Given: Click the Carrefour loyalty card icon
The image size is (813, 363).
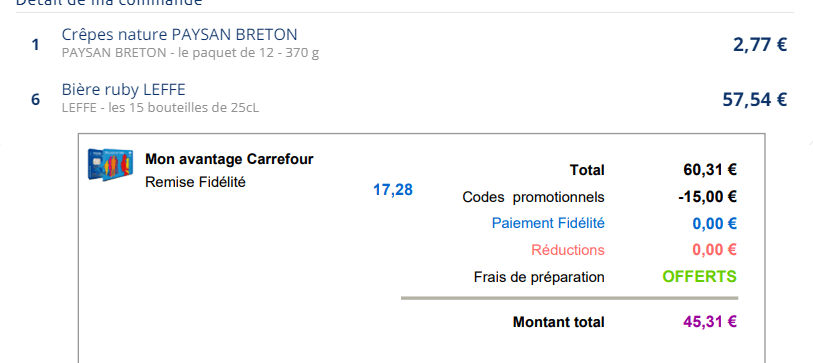Looking at the screenshot, I should tap(110, 165).
